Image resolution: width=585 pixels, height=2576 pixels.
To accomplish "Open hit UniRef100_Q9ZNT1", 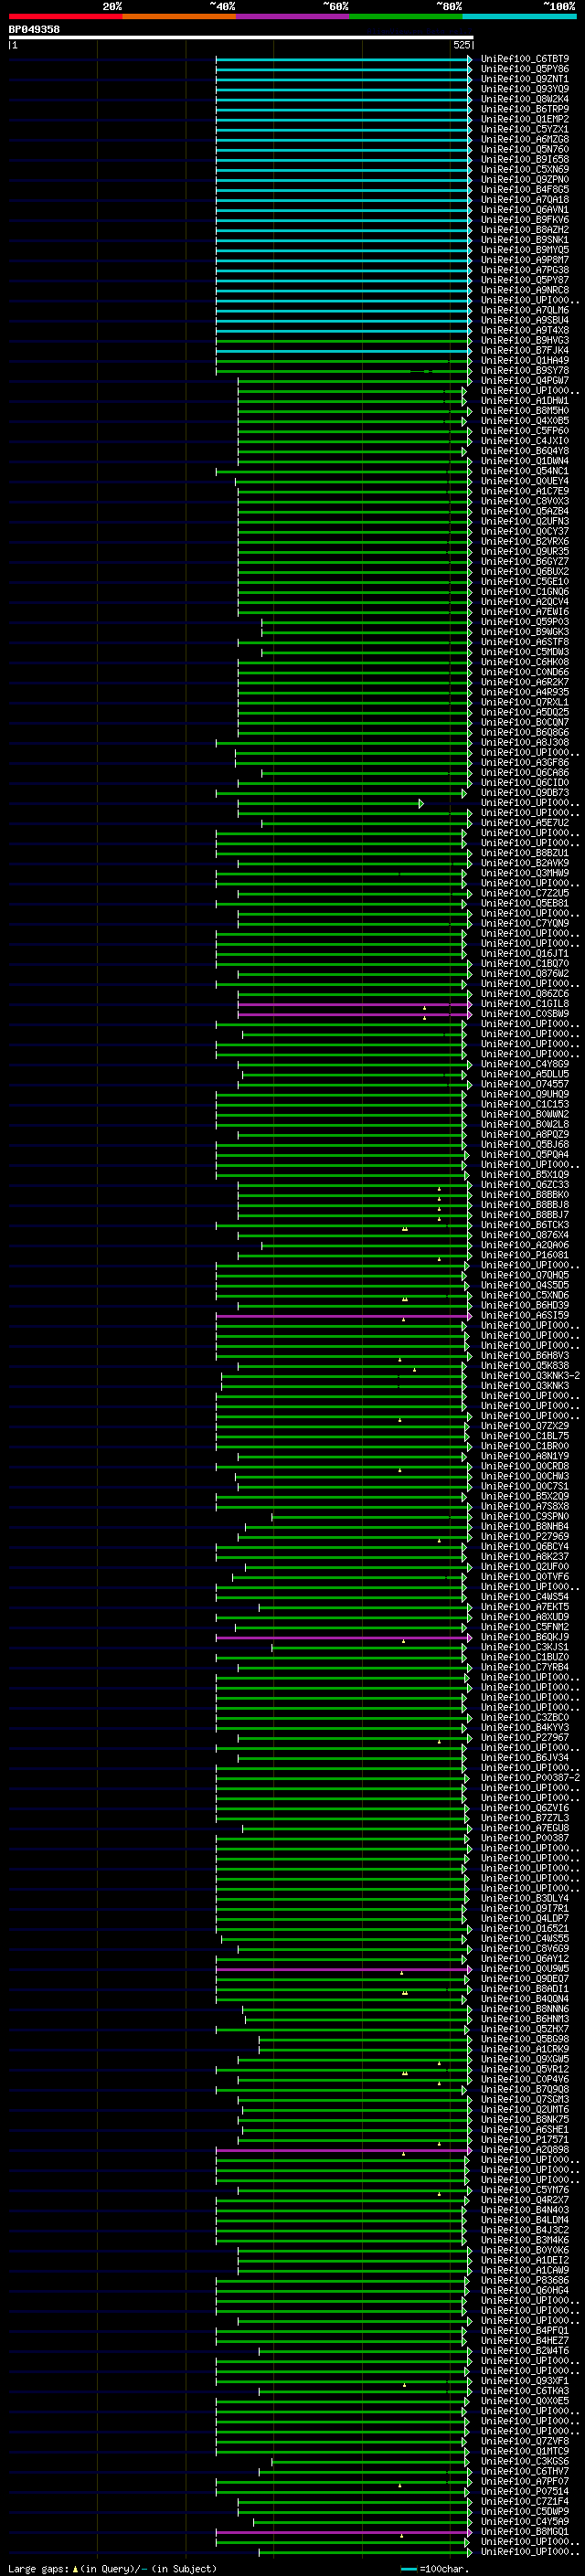I will pos(525,79).
